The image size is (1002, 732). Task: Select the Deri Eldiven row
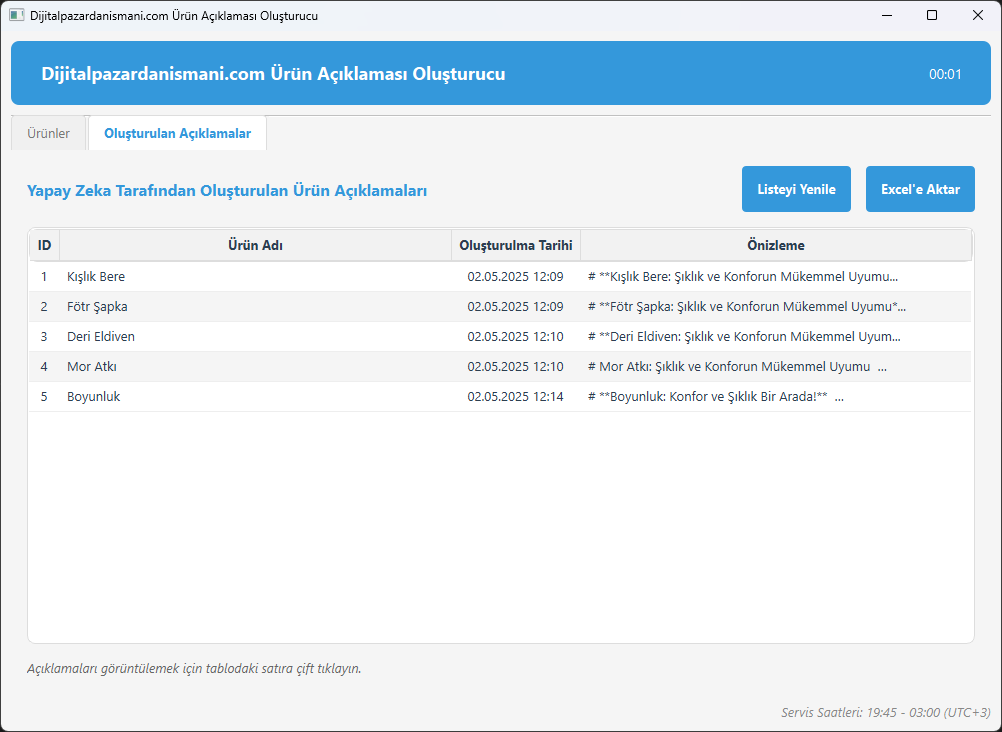pos(500,337)
